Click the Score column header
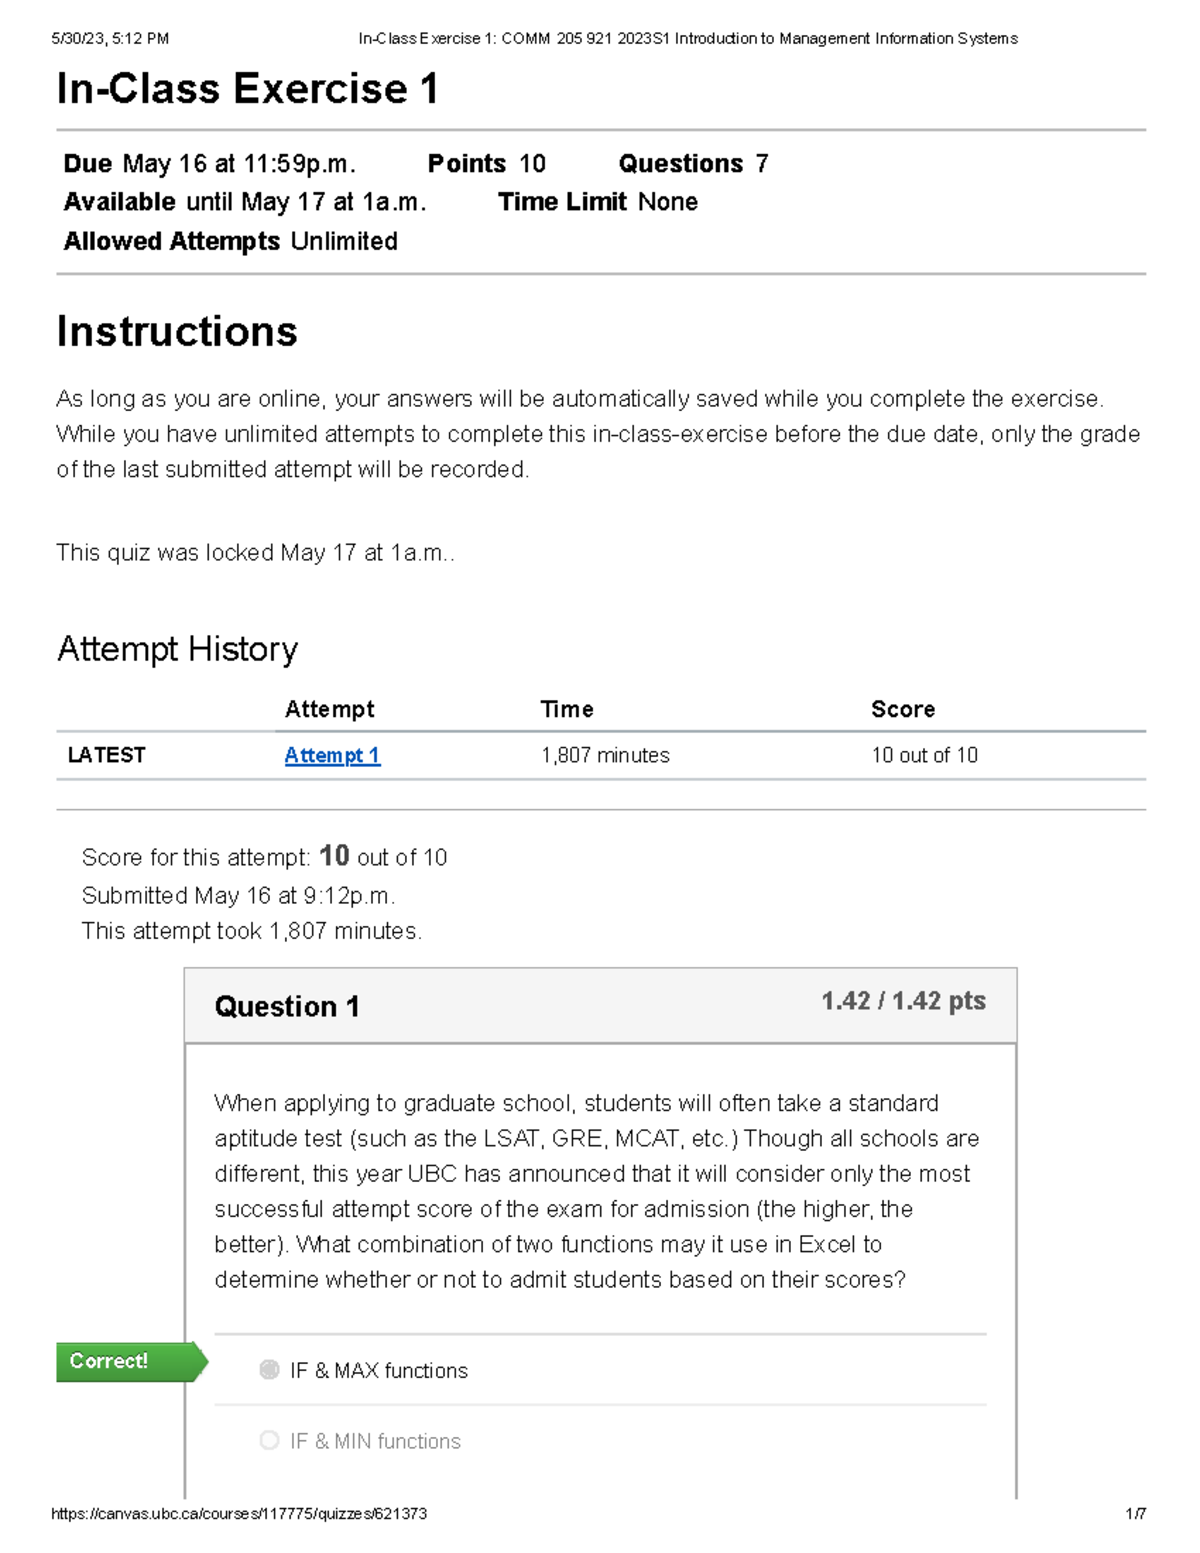 click(x=903, y=710)
